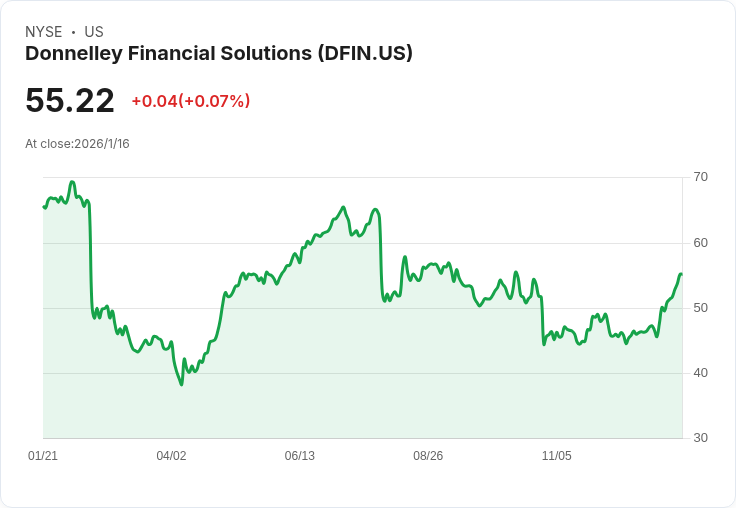Click the 30 price axis label
This screenshot has width=736, height=508.
pos(700,438)
